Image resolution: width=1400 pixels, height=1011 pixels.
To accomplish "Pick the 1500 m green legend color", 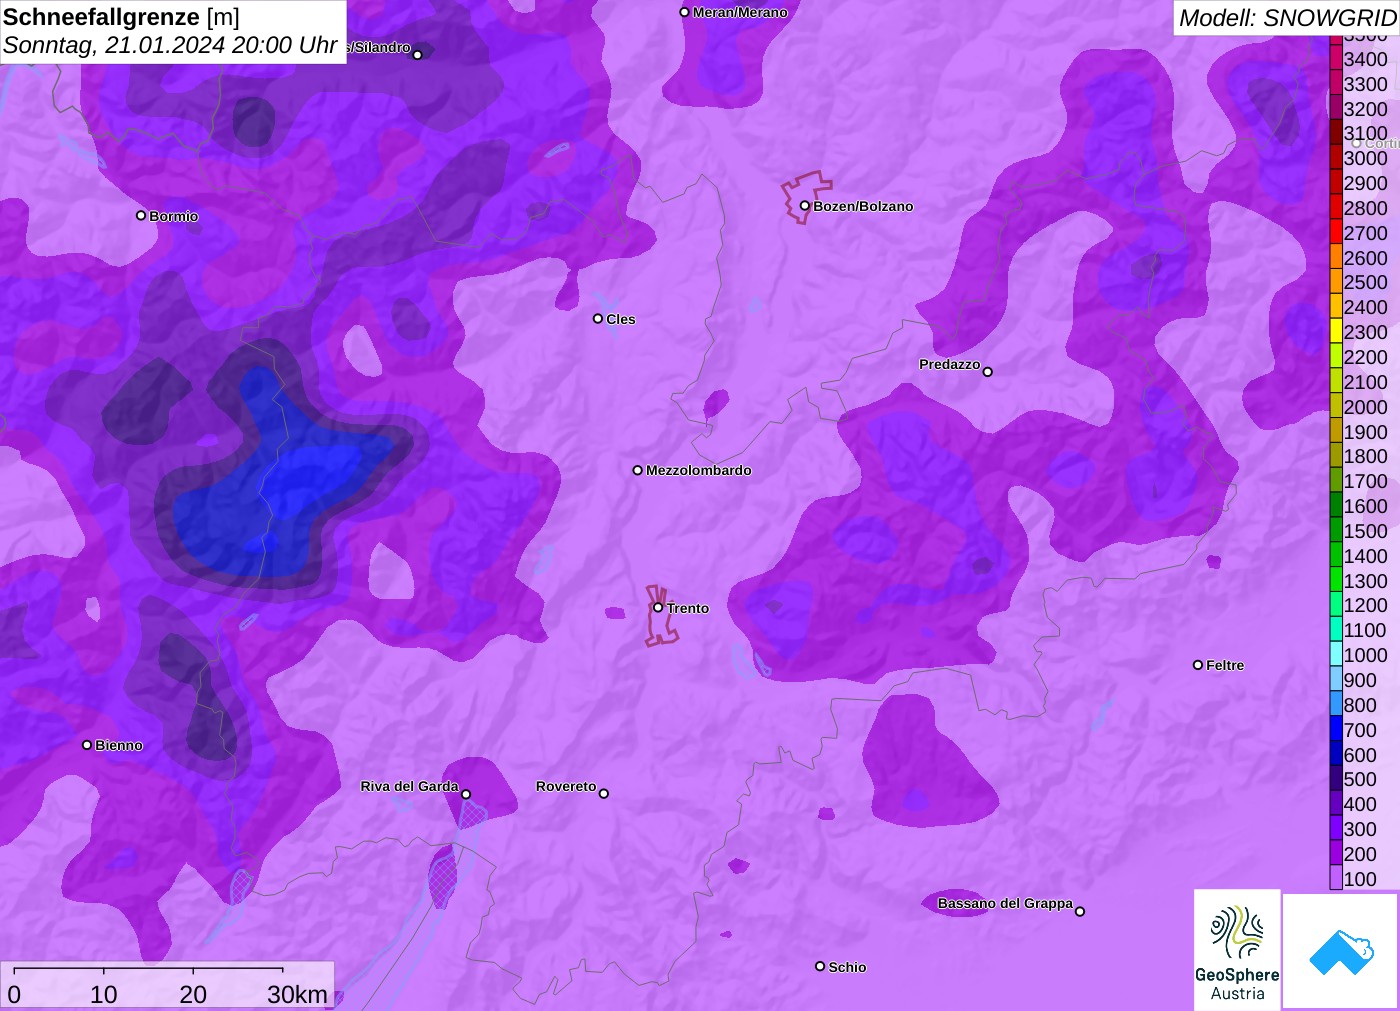I will (x=1336, y=531).
